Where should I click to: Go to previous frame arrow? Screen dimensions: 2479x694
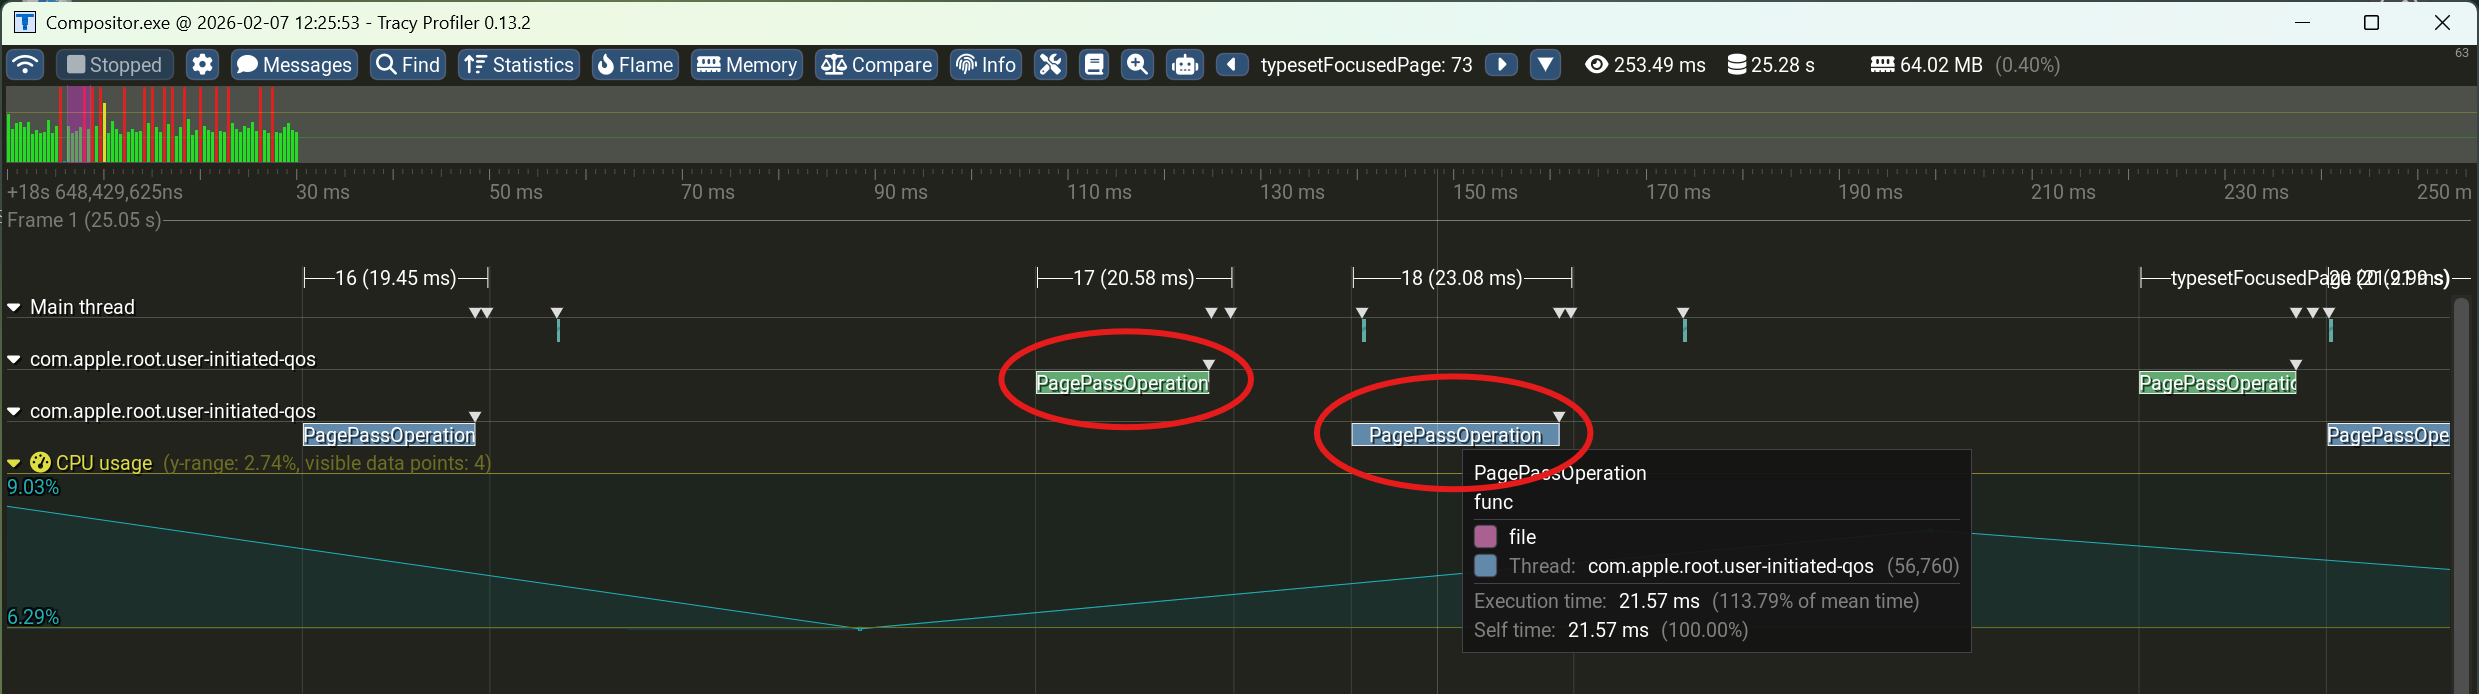[1232, 65]
